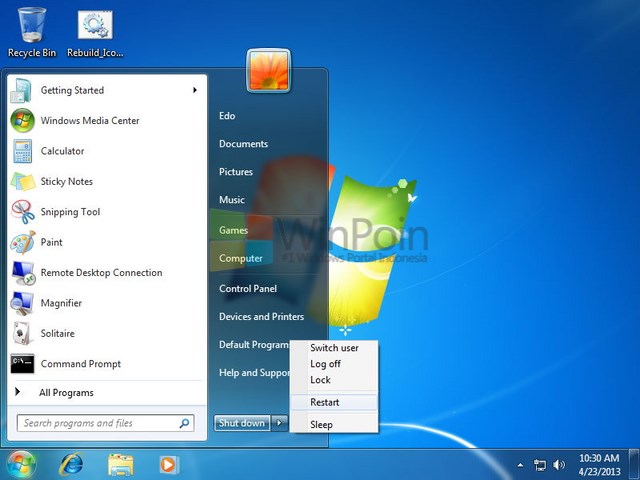Open the Edo user folder link
The width and height of the screenshot is (640, 480).
(x=227, y=116)
